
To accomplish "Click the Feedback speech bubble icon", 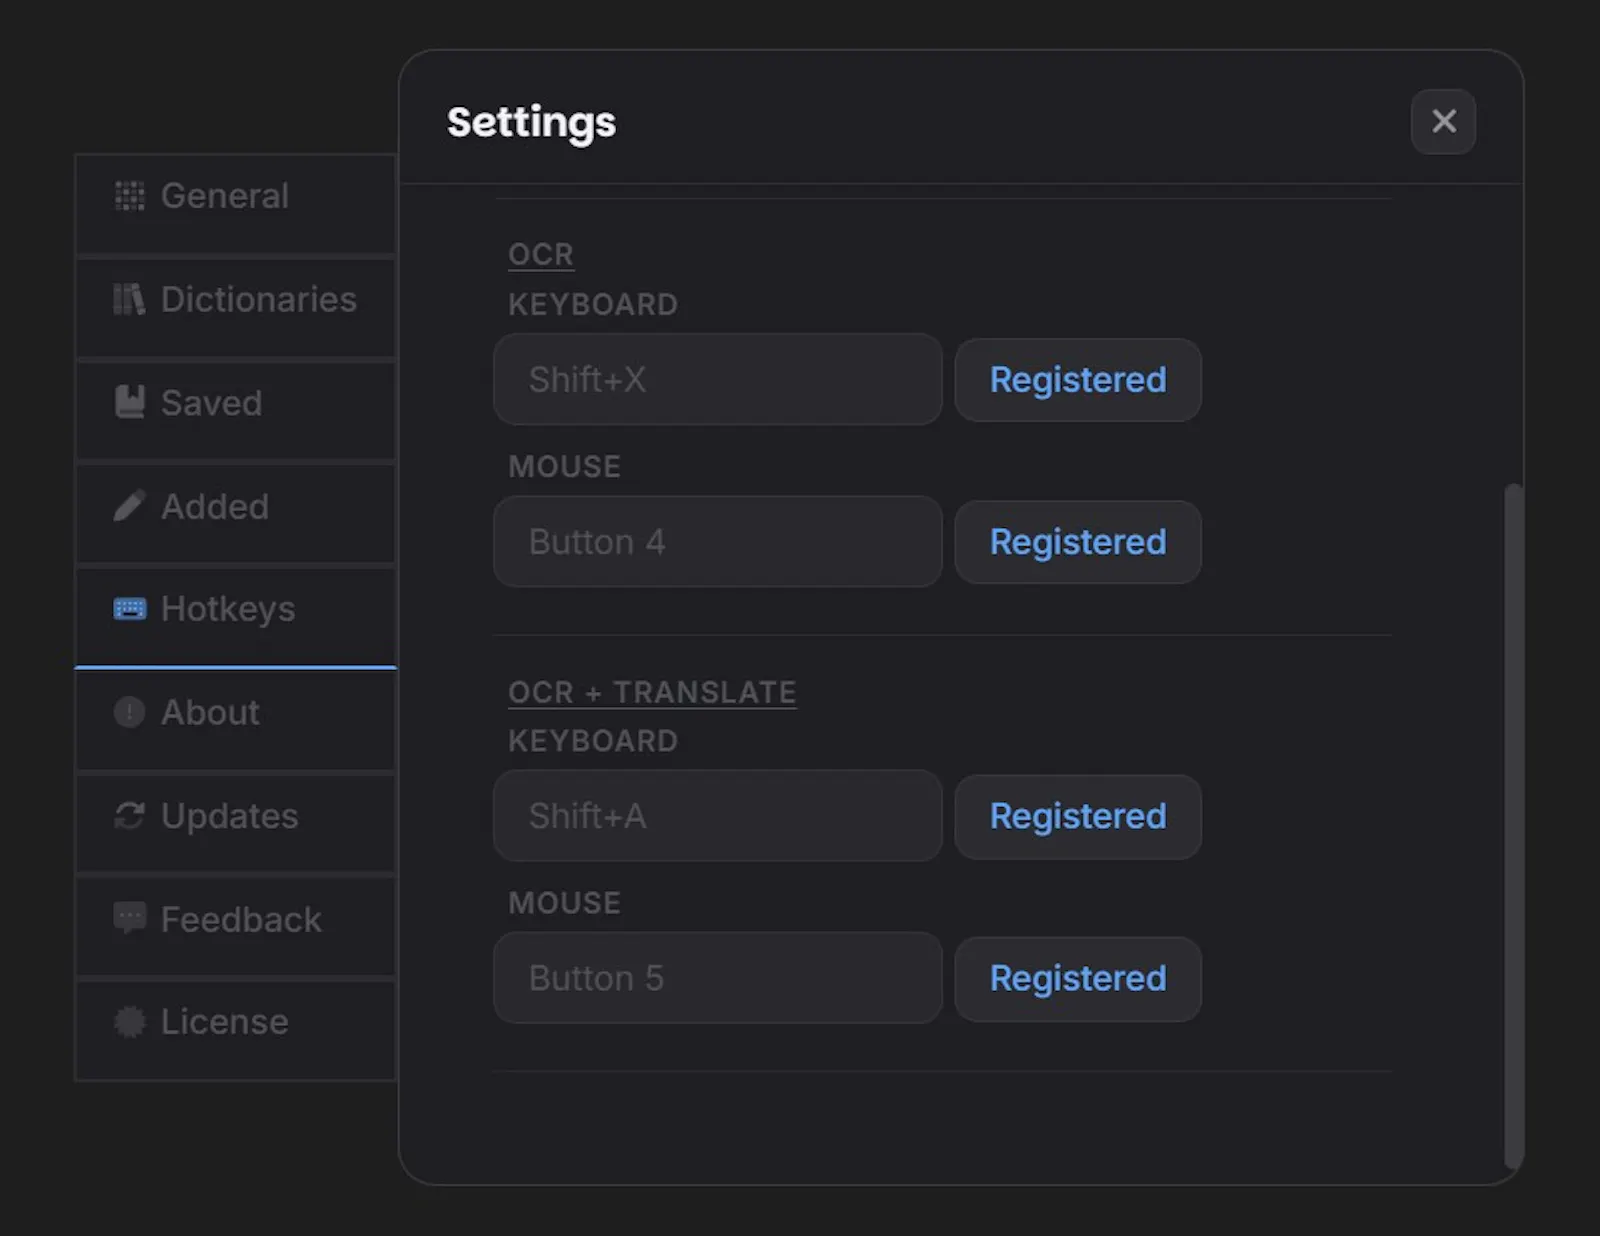I will 129,918.
